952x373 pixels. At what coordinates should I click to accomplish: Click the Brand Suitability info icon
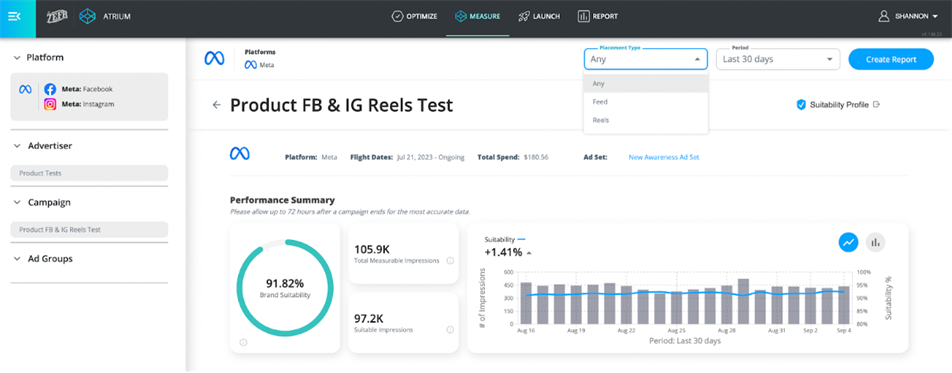(x=243, y=343)
